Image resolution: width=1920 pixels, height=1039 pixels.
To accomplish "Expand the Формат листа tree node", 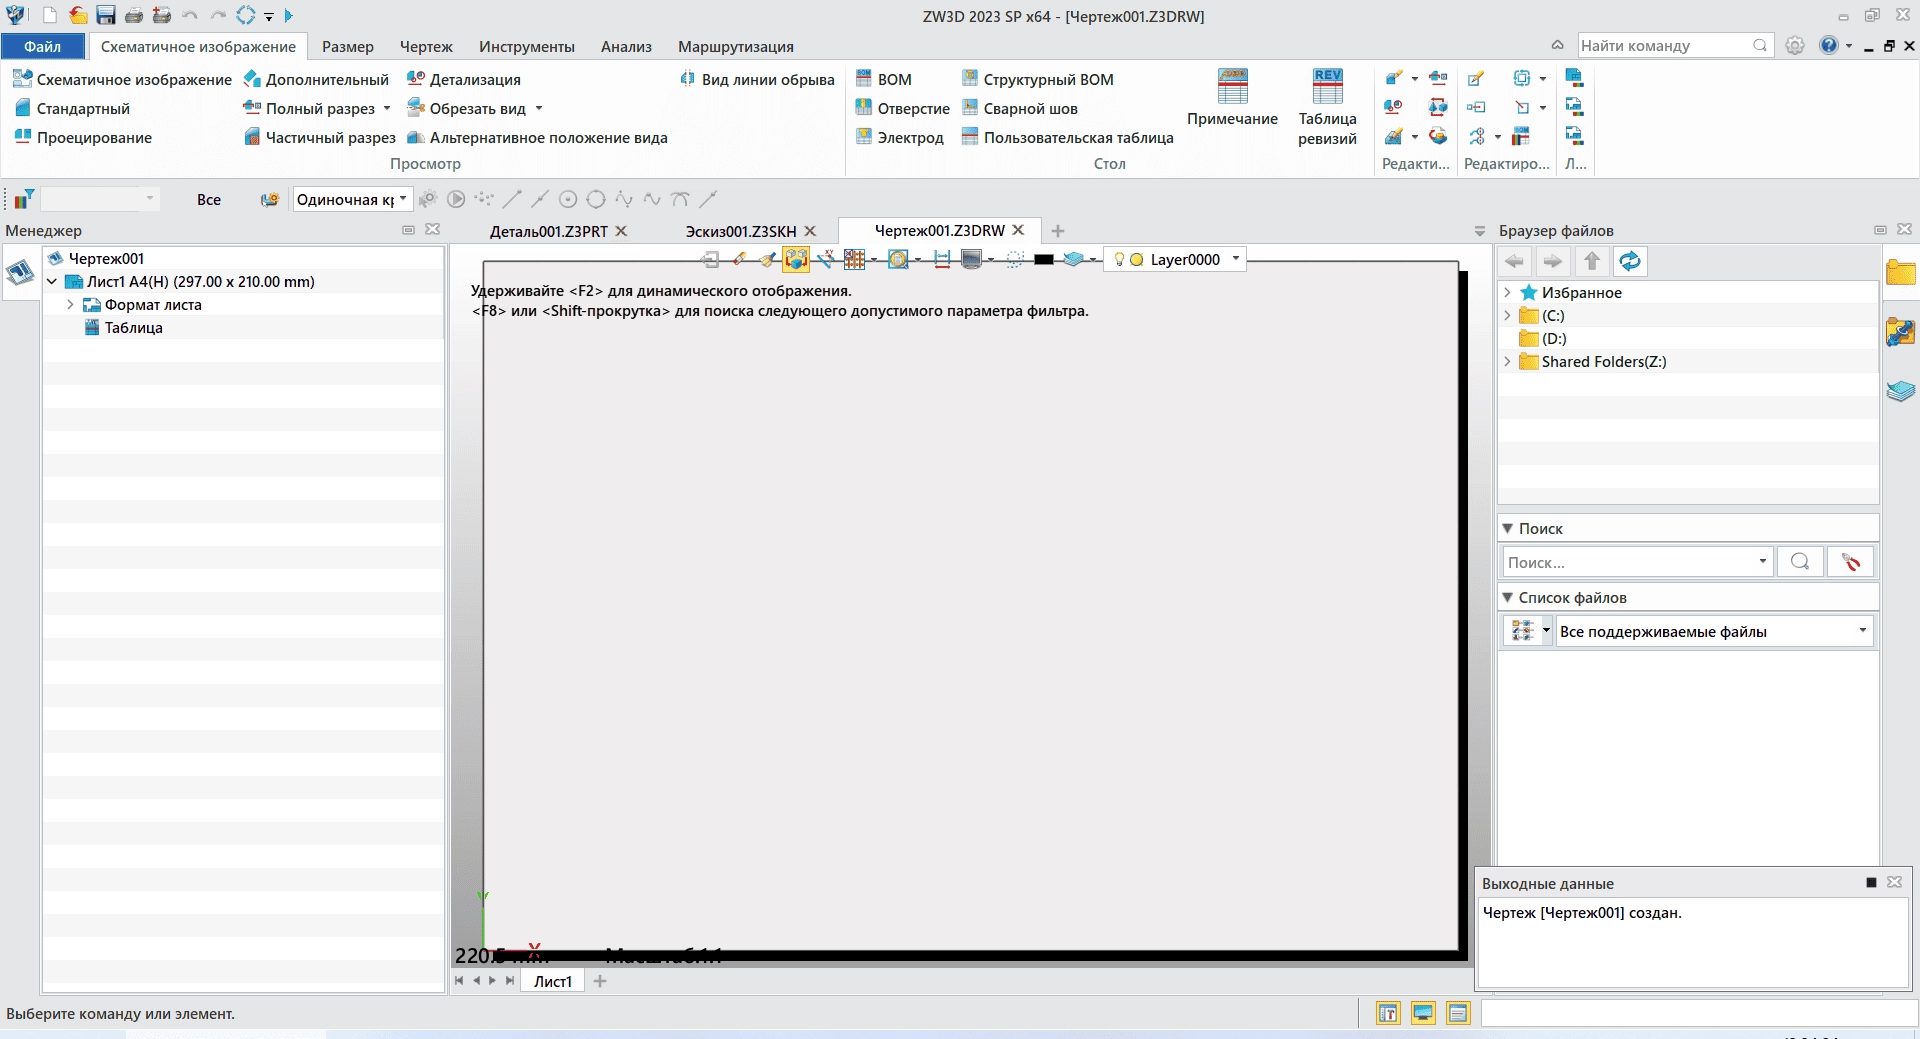I will (x=70, y=305).
